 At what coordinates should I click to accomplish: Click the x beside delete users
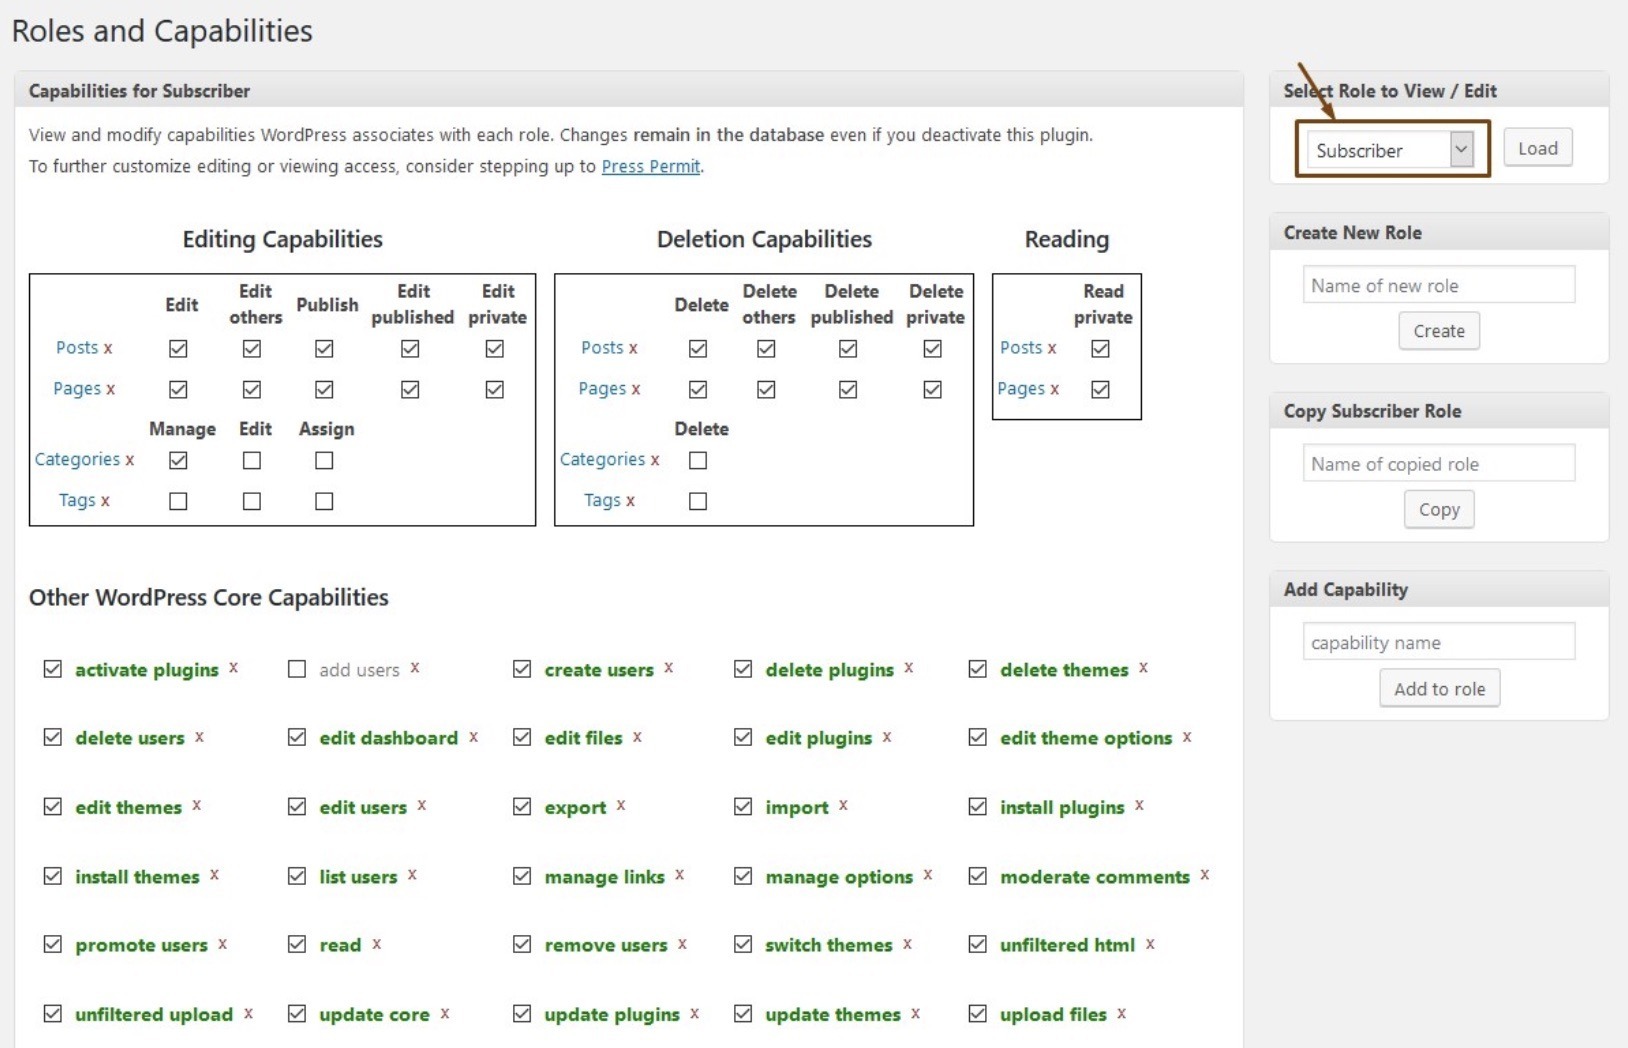[x=199, y=737]
